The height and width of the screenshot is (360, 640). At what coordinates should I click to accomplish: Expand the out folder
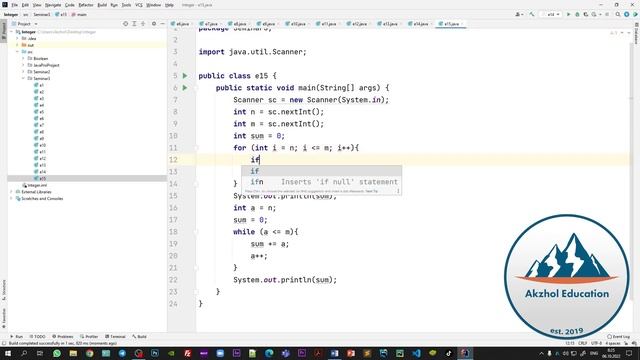click(x=18, y=45)
